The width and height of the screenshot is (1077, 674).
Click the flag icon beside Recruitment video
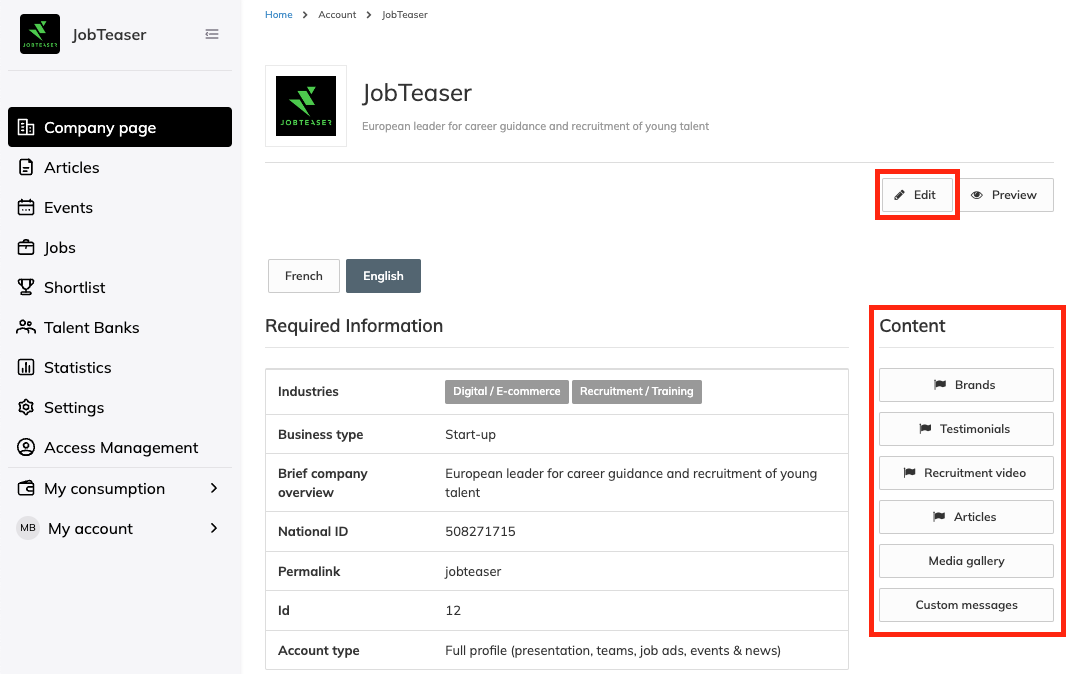click(909, 473)
